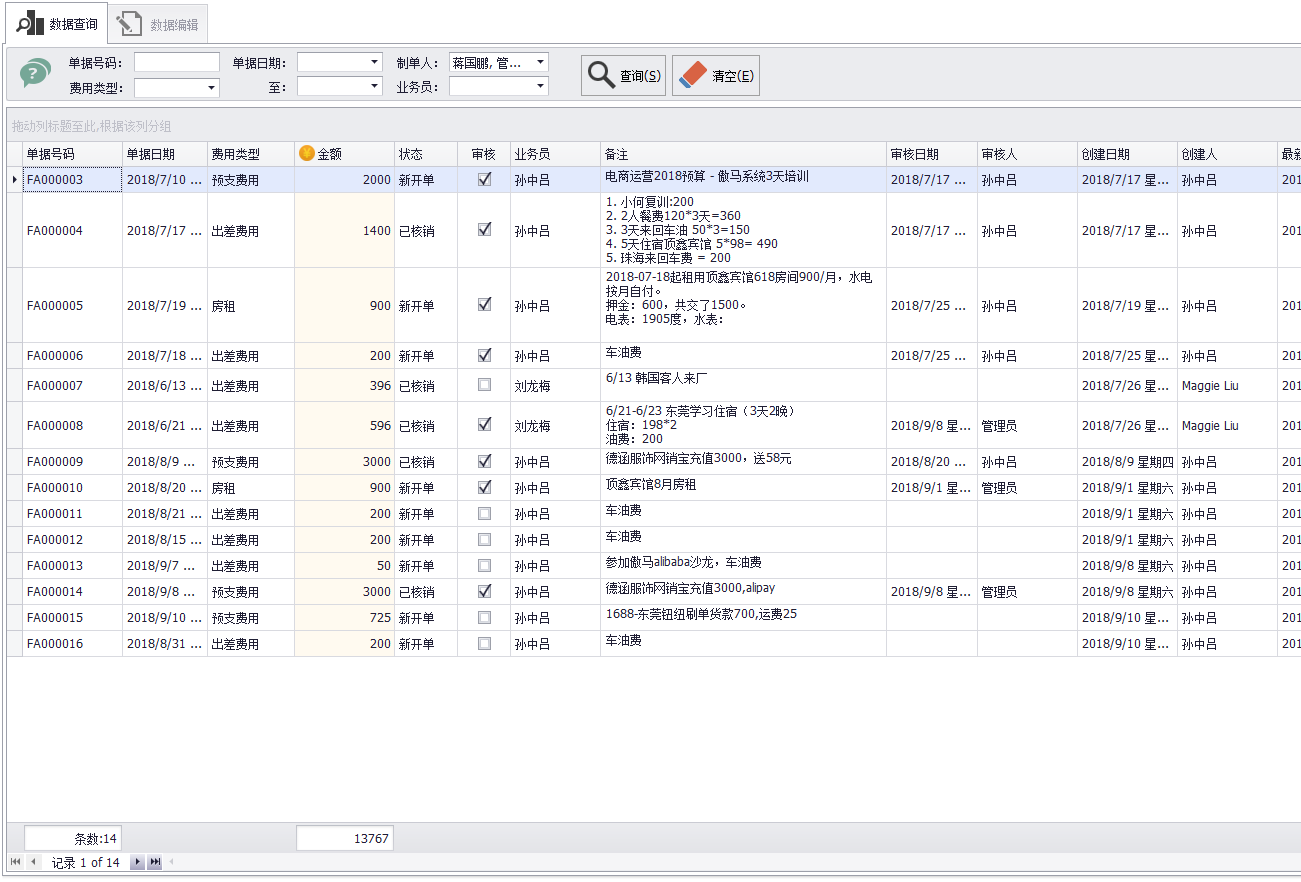This screenshot has width=1301, height=882.
Task: Click the group-by panel hint area
Action: point(653,126)
